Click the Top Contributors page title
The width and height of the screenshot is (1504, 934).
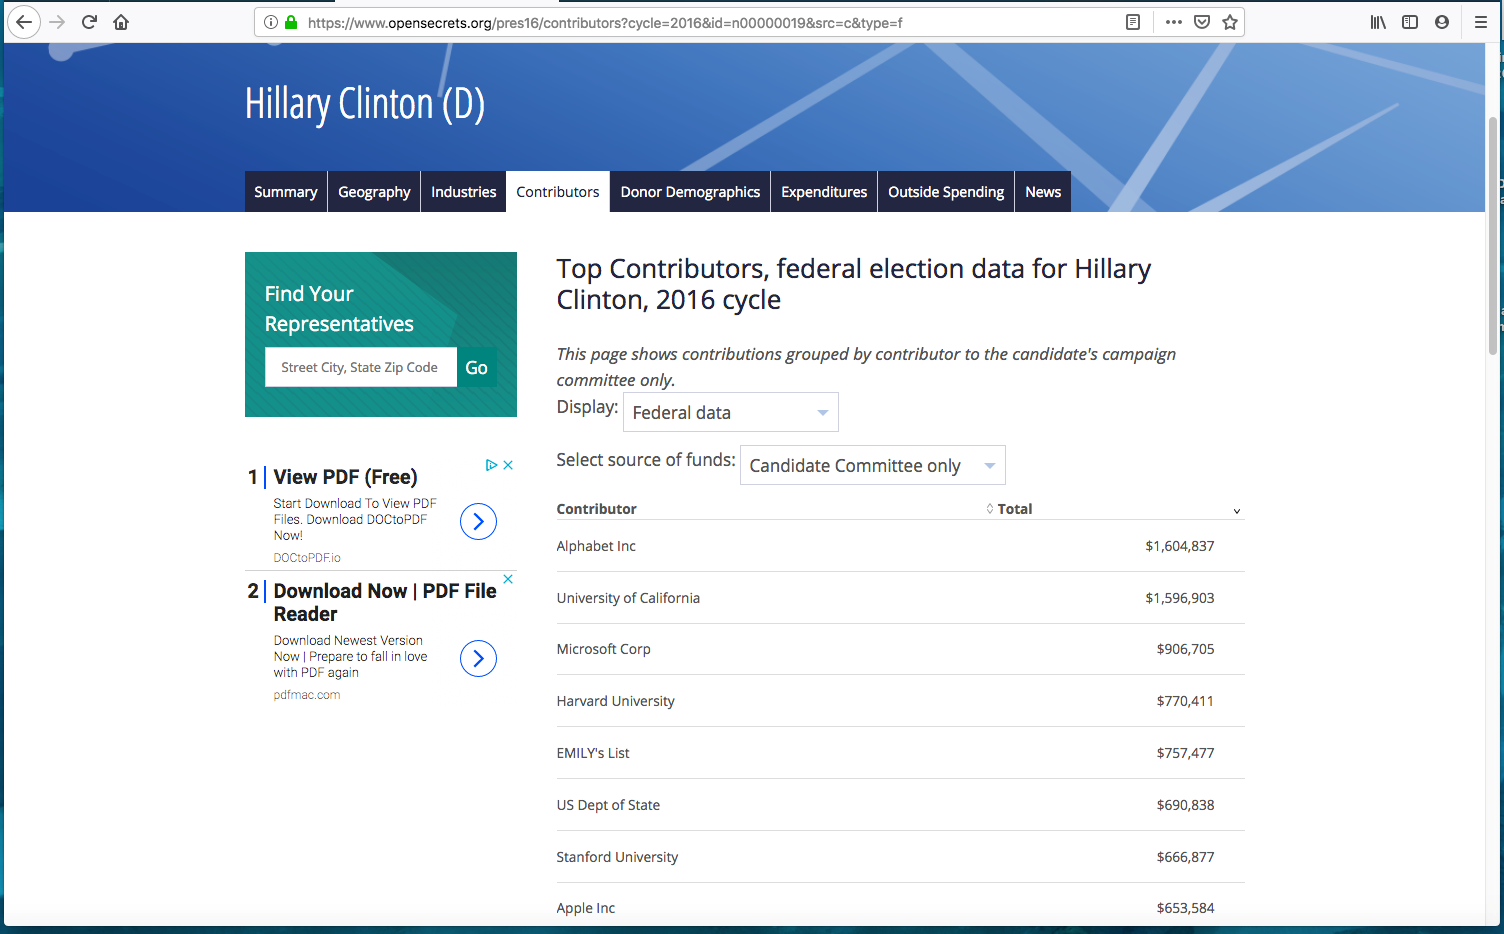click(854, 284)
